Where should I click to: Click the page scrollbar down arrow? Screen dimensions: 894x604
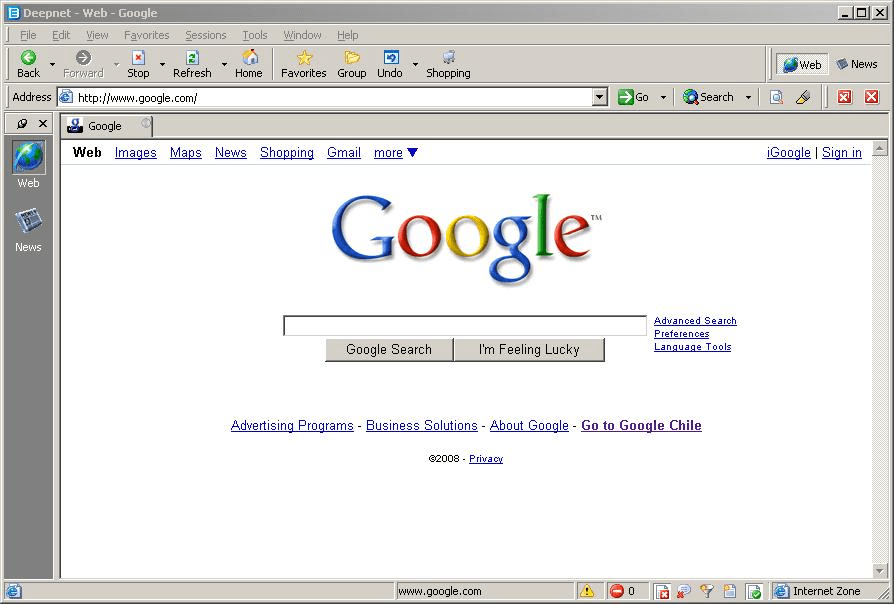879,570
